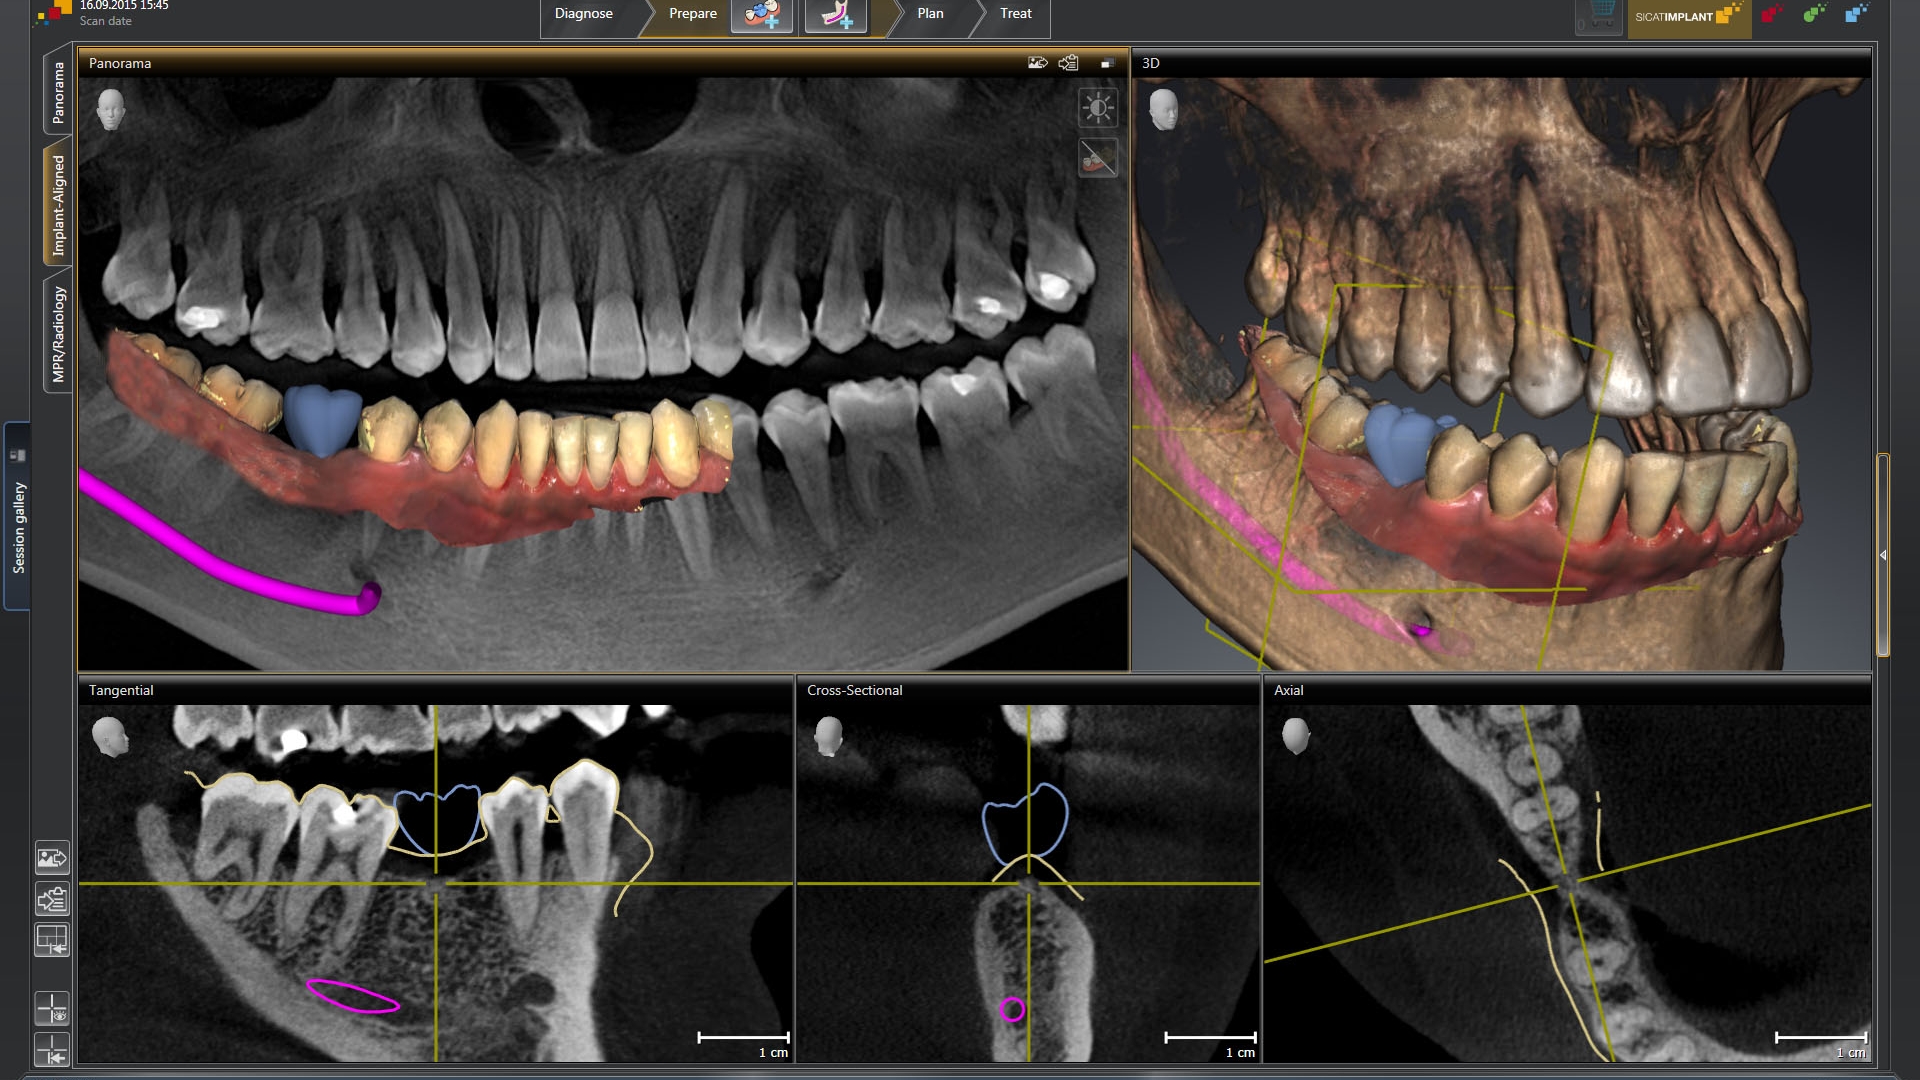
Task: Toggle crosshair visibility with the eye icon
Action: pos(52,1008)
